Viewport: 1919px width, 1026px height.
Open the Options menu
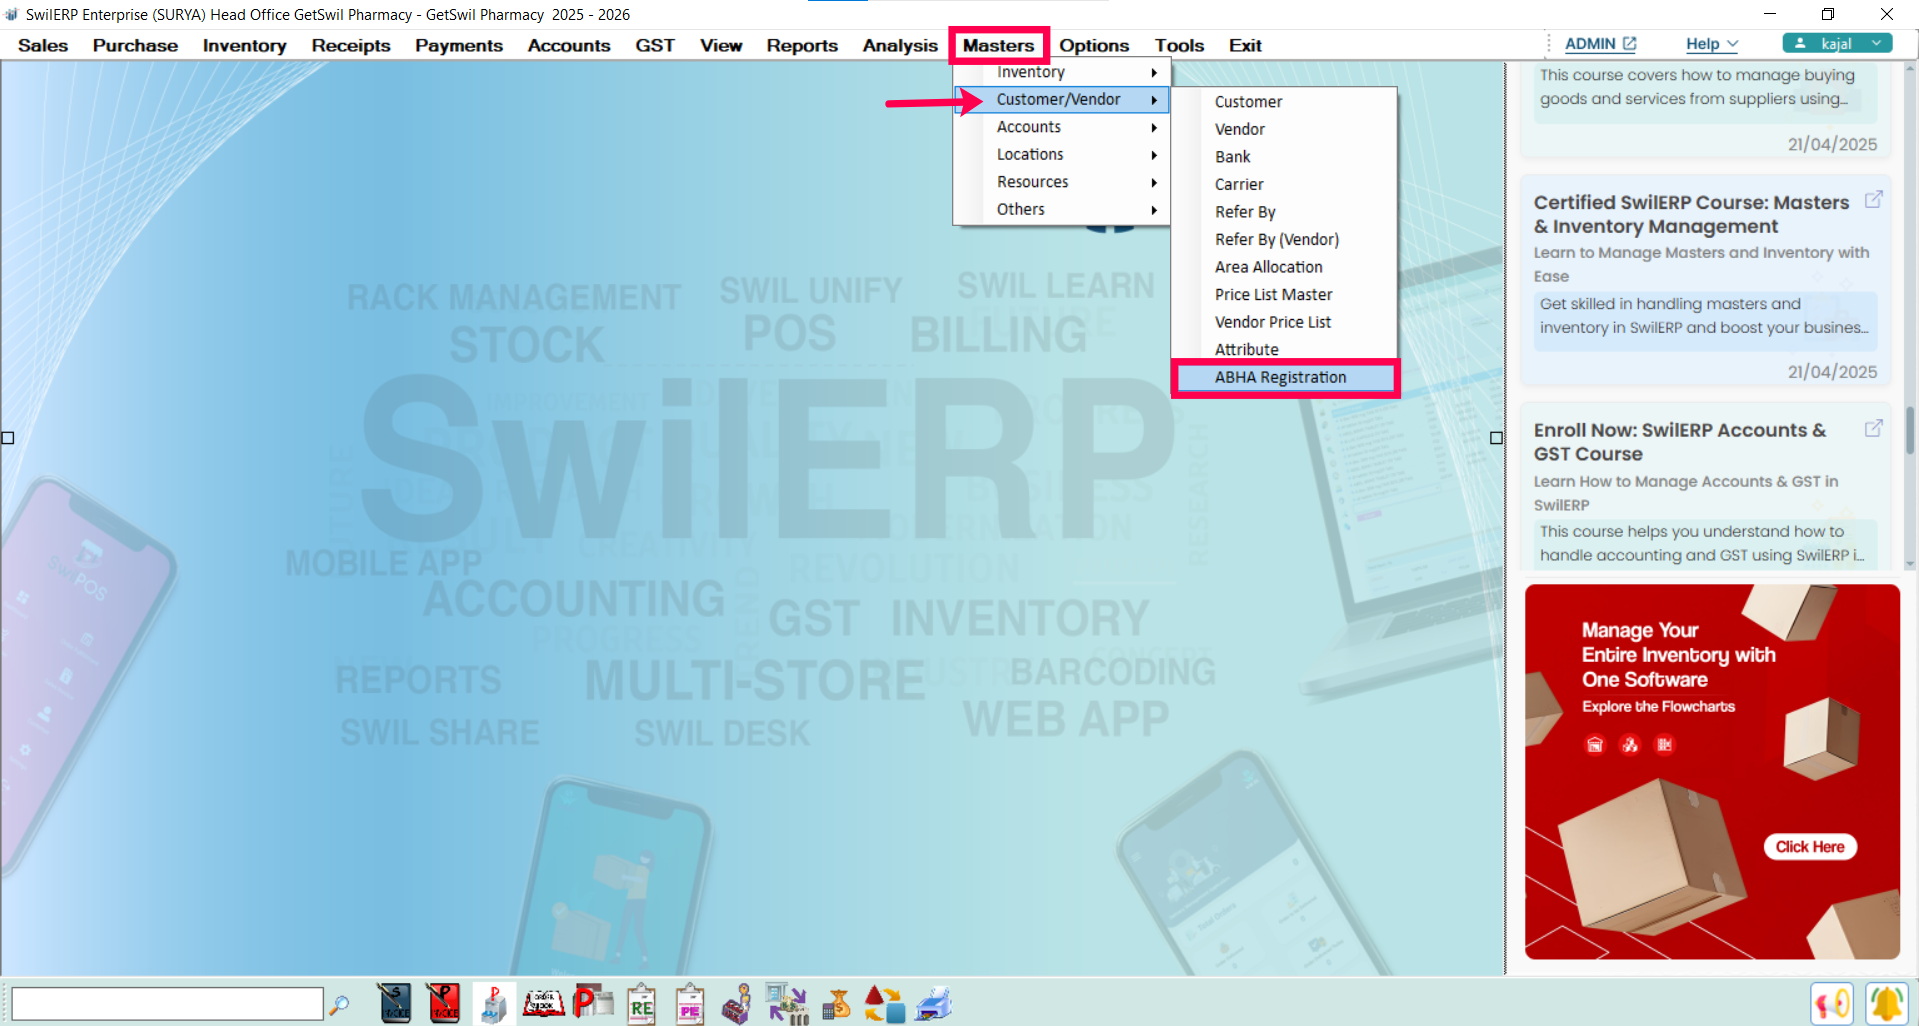coord(1094,45)
